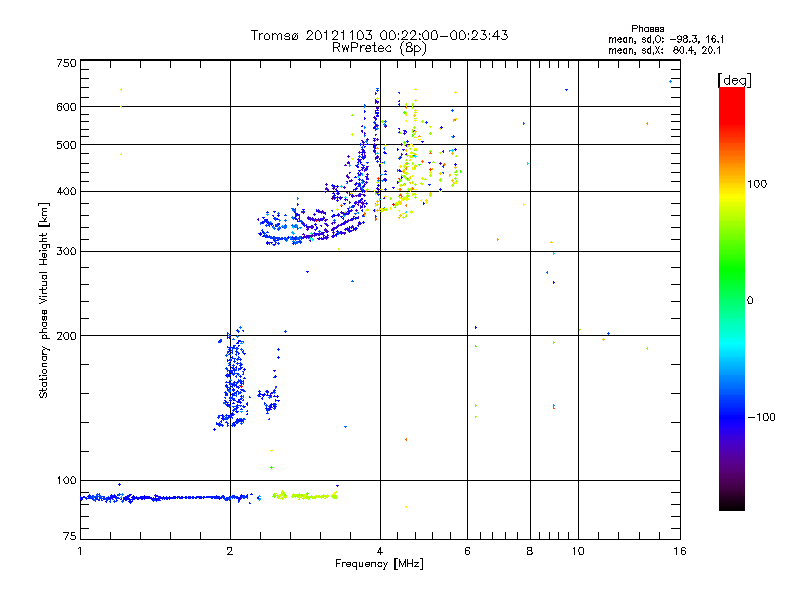Screen dimensions: 800x600
Task: Click the y-axis '200' tick label
Action: [66, 336]
